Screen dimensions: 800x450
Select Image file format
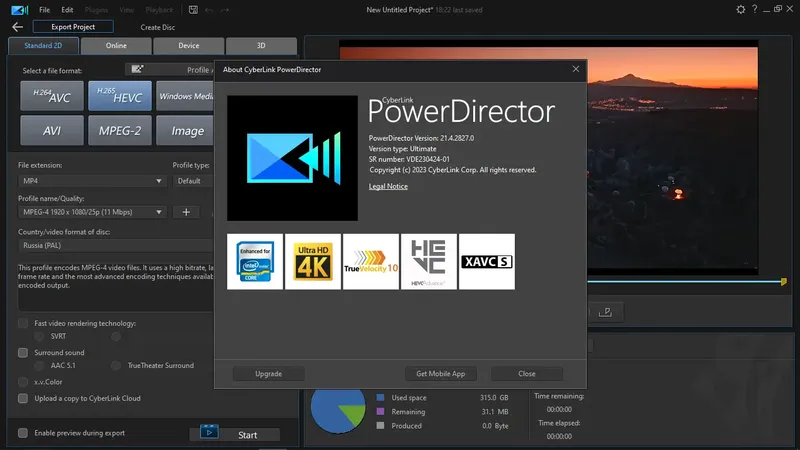point(185,131)
